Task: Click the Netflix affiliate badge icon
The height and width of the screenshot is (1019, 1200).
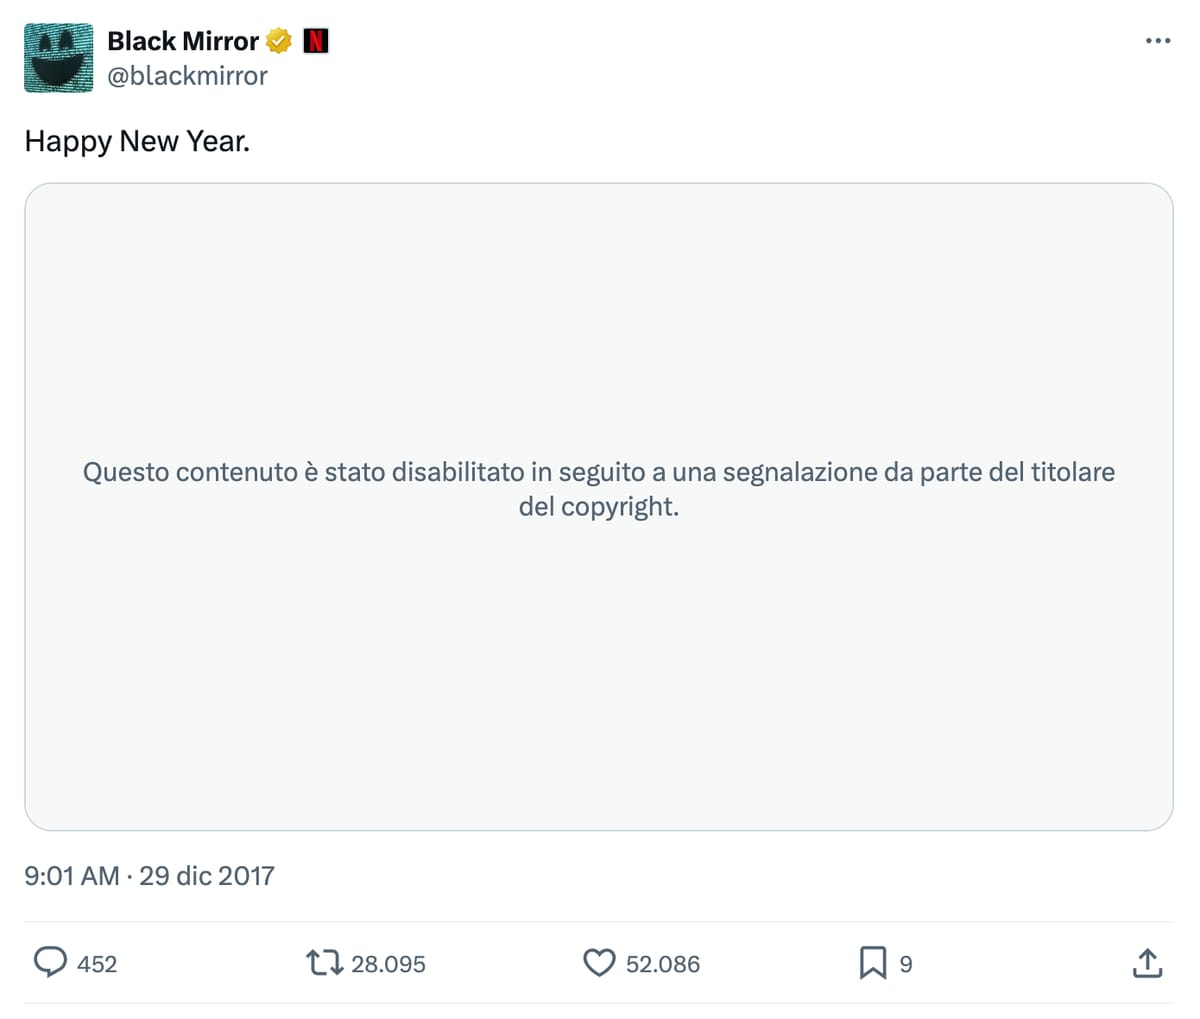Action: pyautogui.click(x=316, y=41)
